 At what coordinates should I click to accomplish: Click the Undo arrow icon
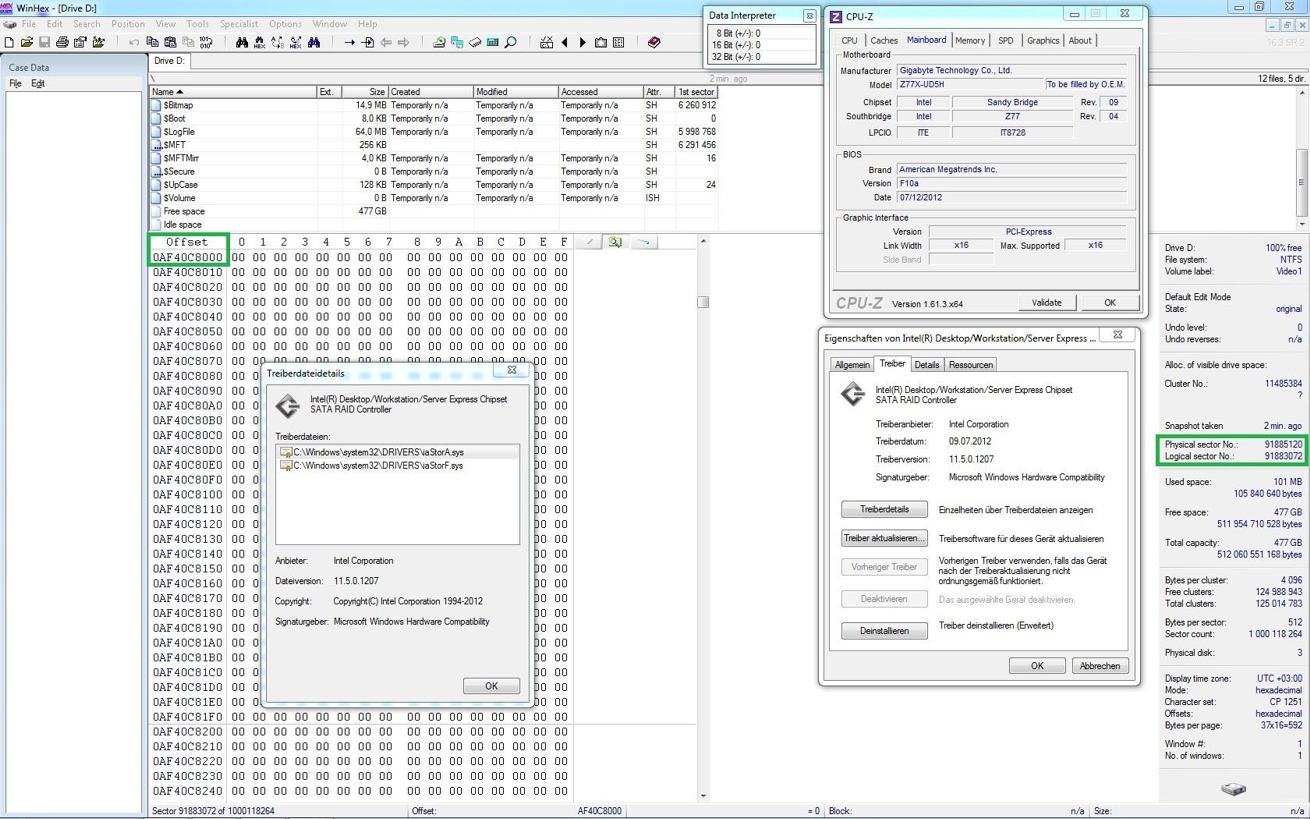134,42
